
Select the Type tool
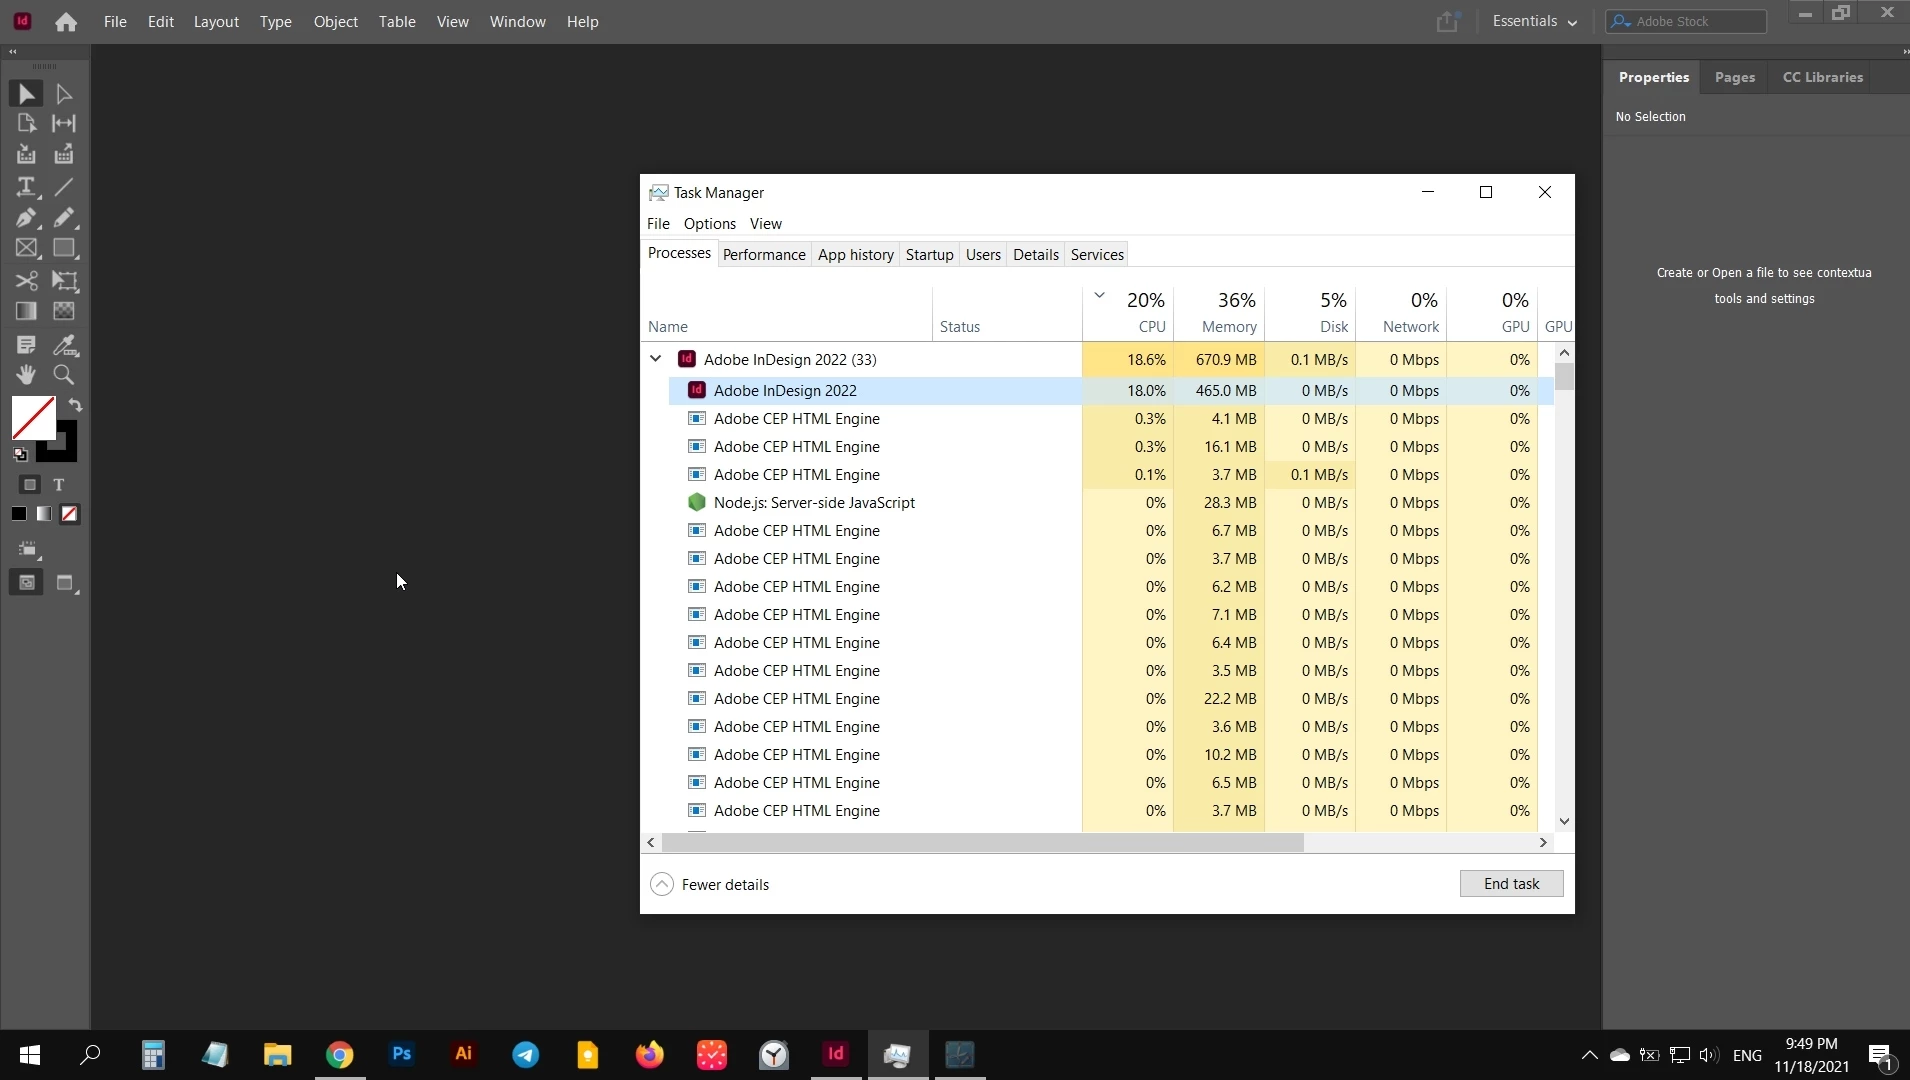(27, 187)
